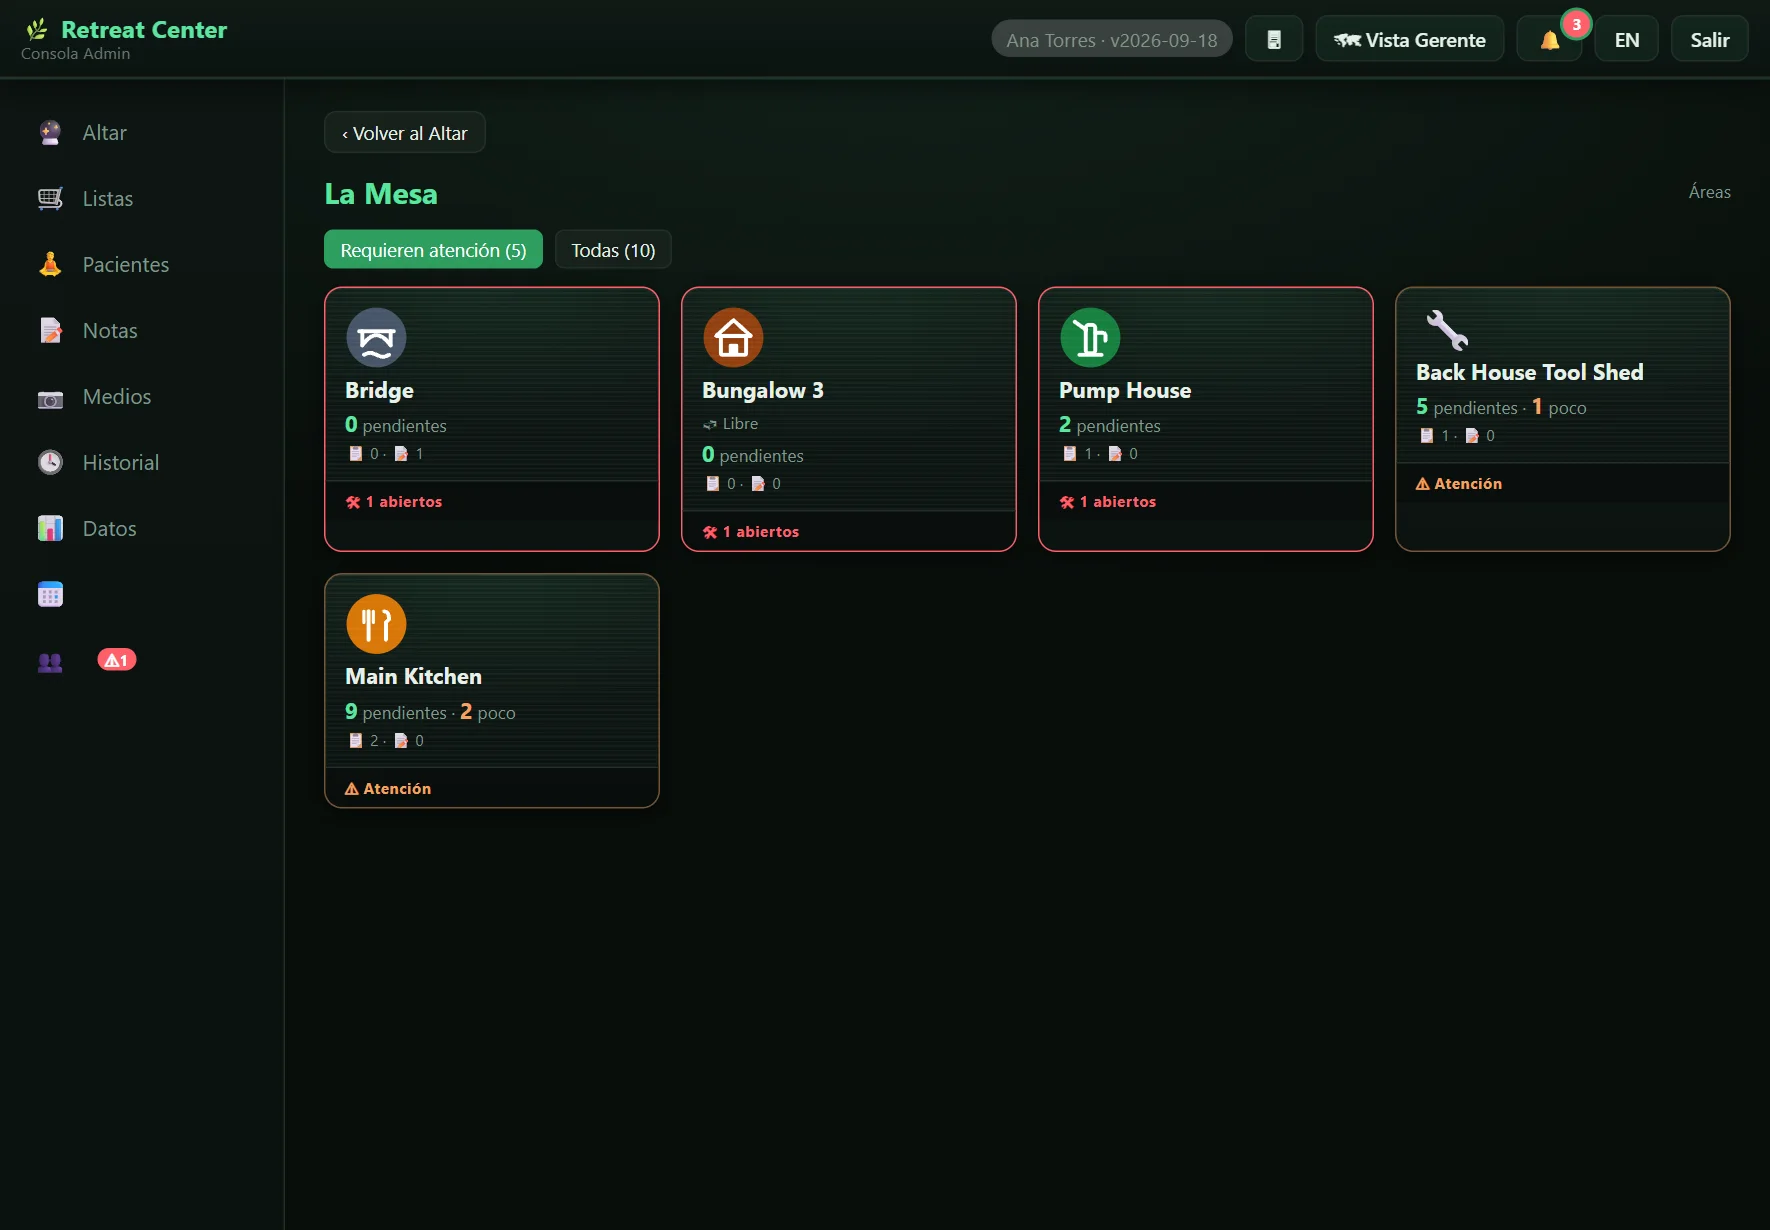This screenshot has height=1230, width=1770.
Task: Click the Salir logout button
Action: tap(1710, 40)
